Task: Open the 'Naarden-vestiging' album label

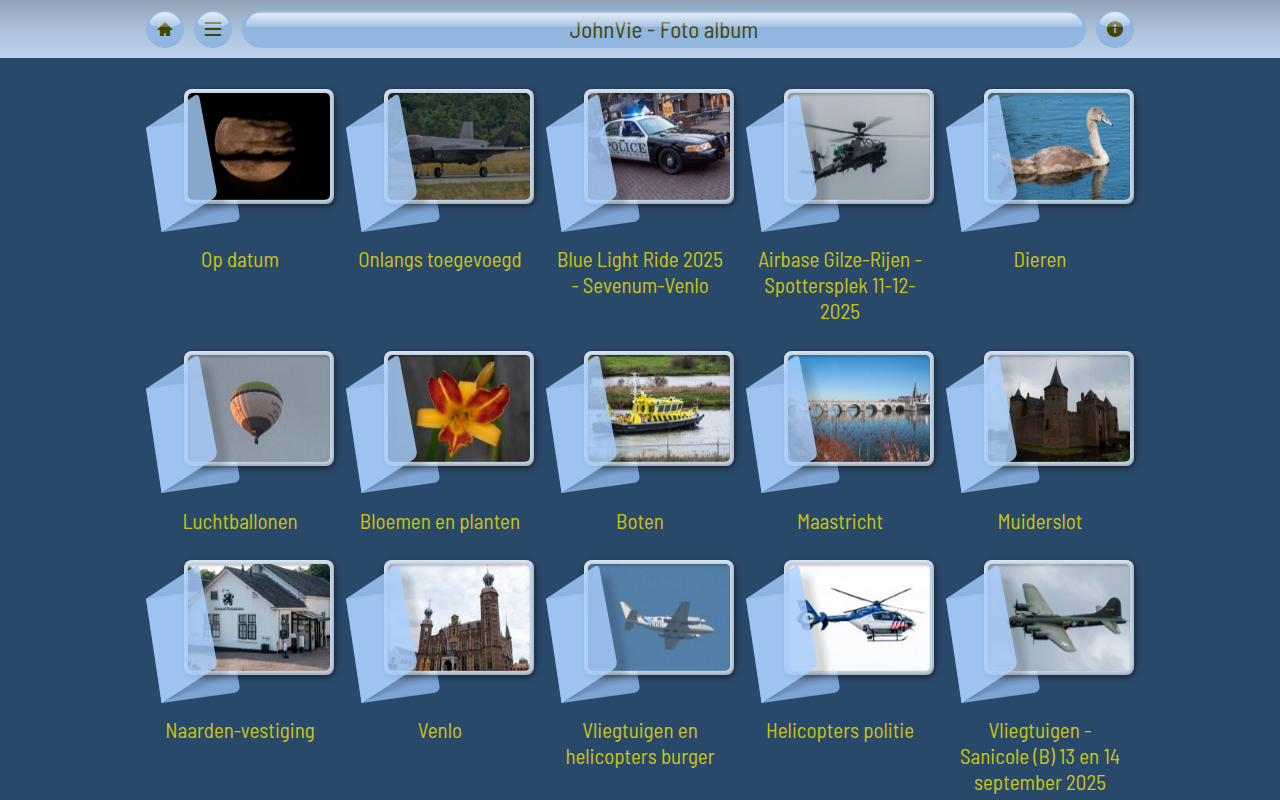Action: [240, 731]
